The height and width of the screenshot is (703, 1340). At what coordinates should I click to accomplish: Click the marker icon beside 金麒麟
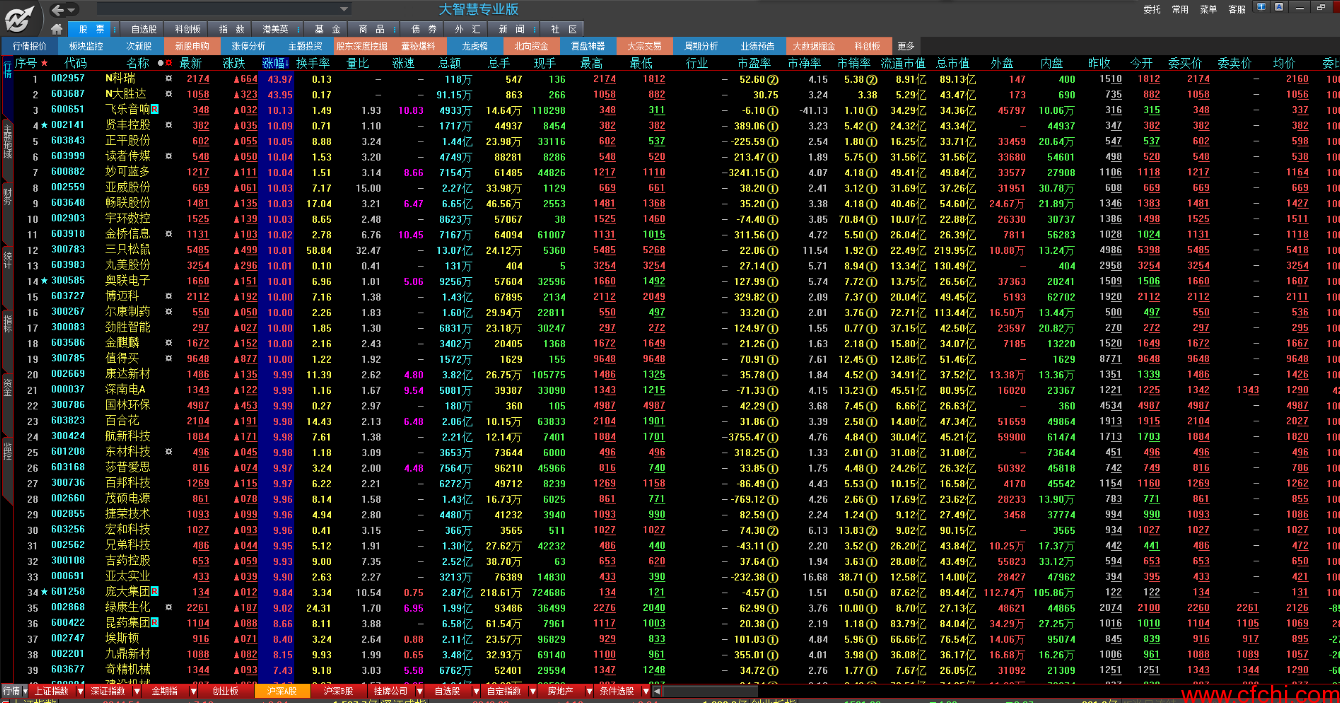pos(168,343)
